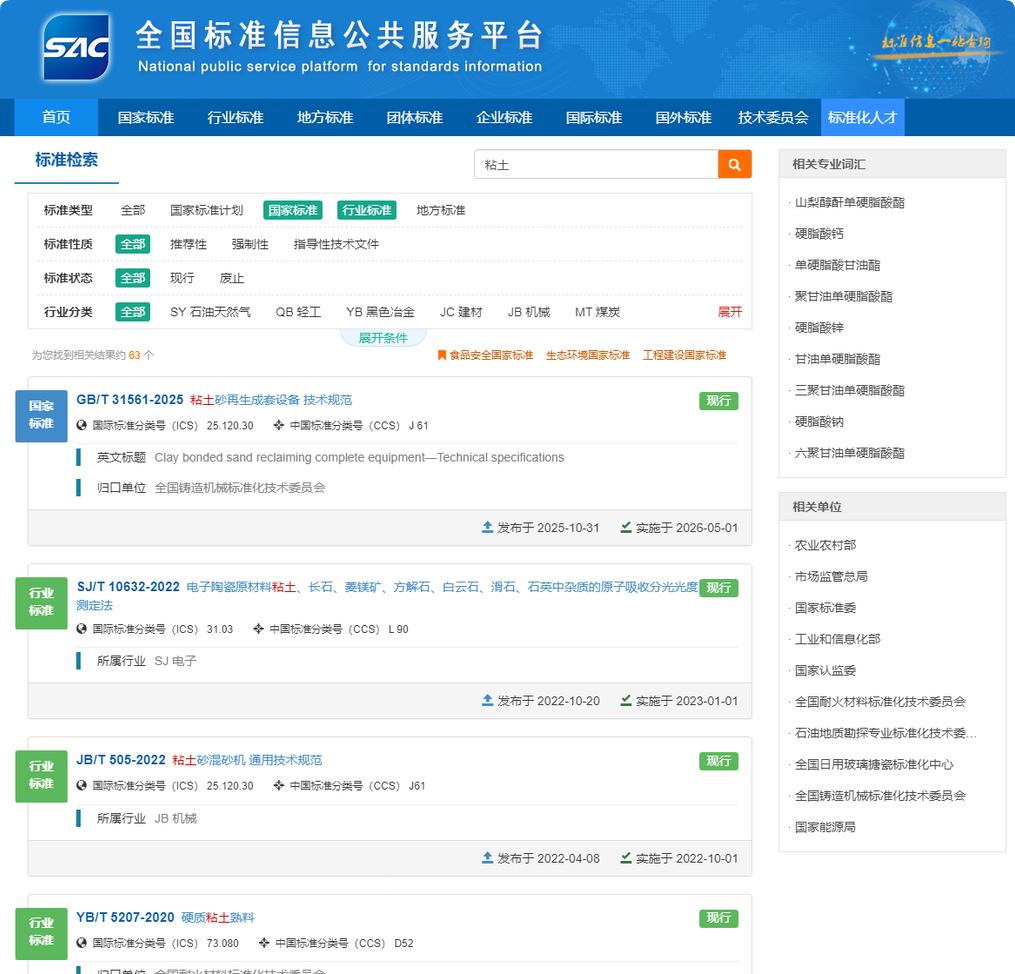Click the blue 国家标准 badge of GB/T 31561-2025
This screenshot has width=1015, height=974.
pos(41,415)
